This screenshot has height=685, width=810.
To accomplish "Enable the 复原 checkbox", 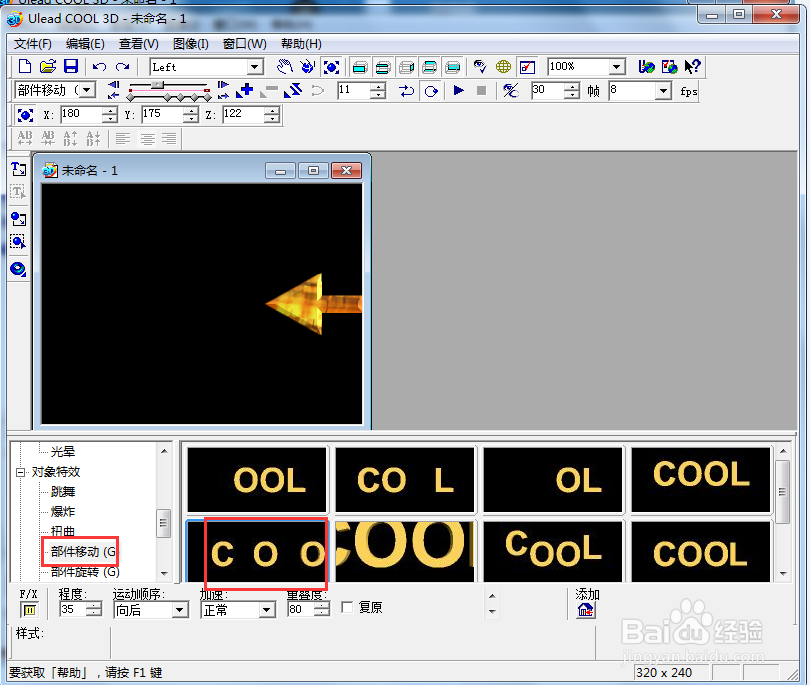I will (x=347, y=608).
